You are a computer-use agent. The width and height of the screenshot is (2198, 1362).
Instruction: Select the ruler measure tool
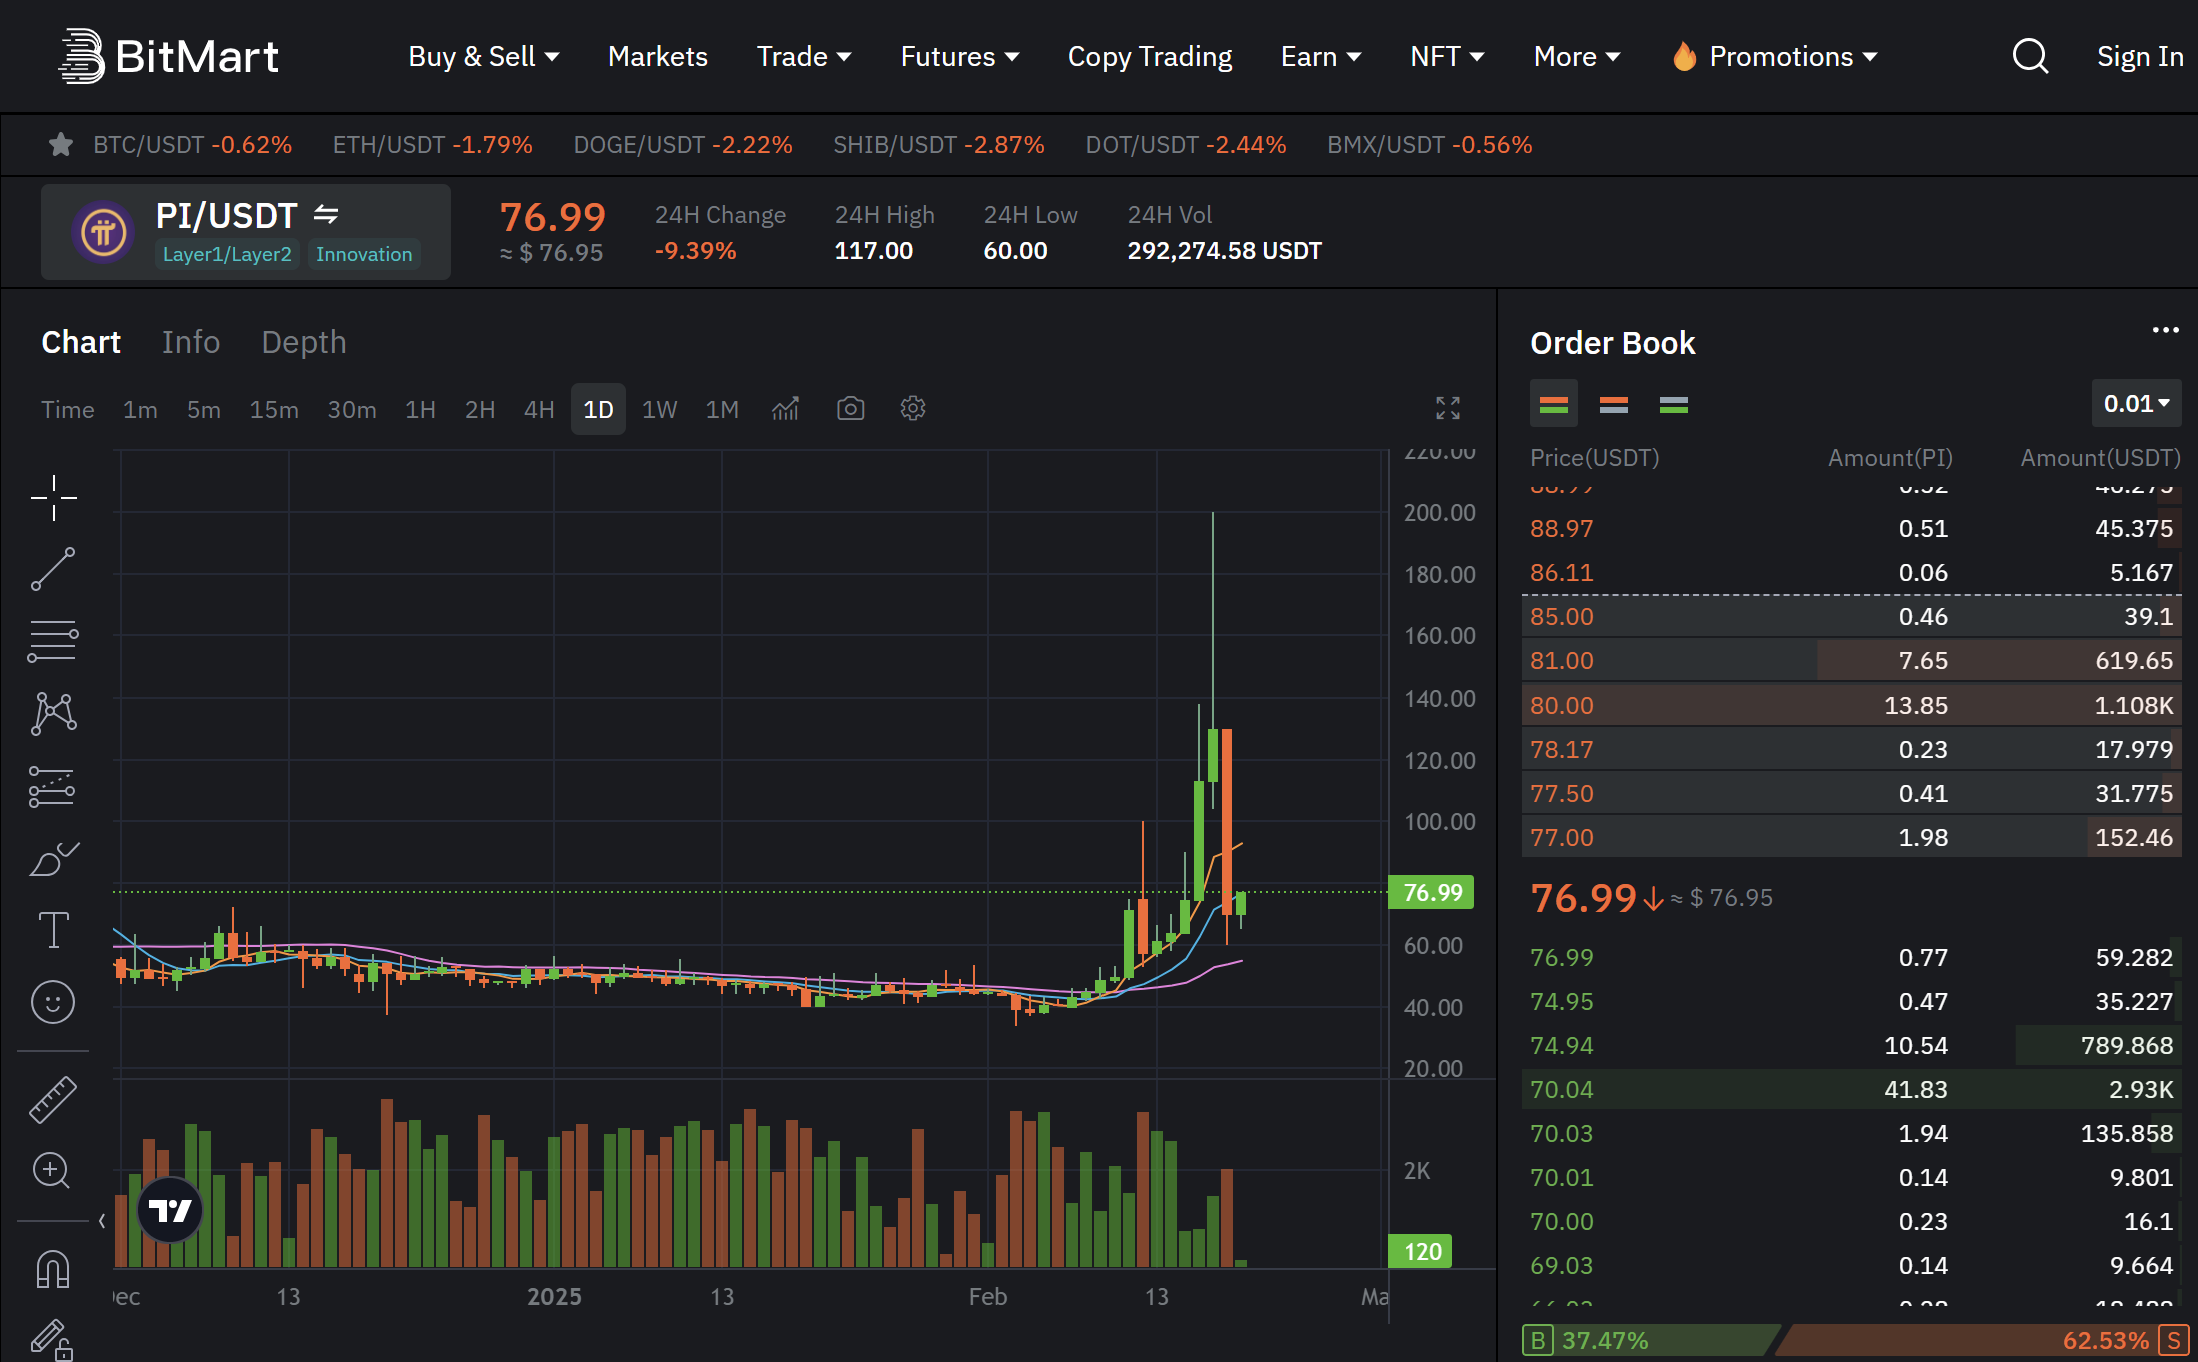53,1099
